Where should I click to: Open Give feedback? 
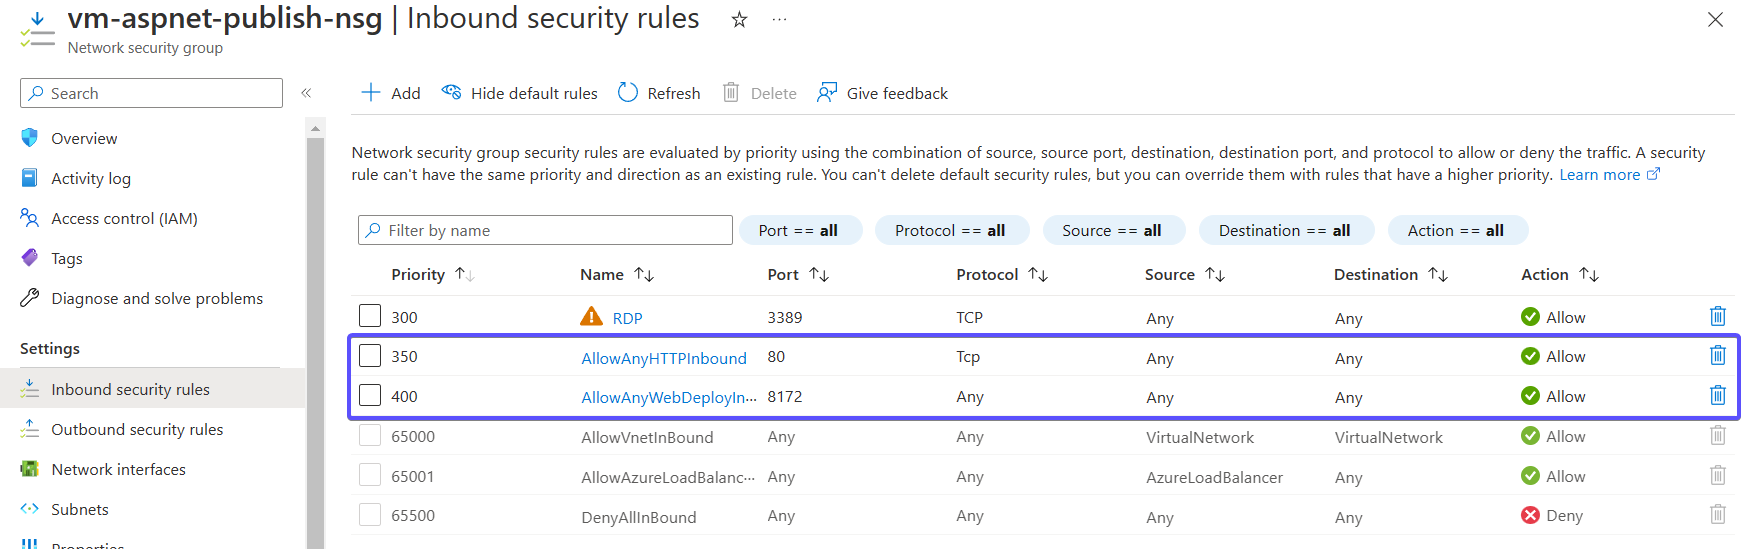(x=882, y=93)
